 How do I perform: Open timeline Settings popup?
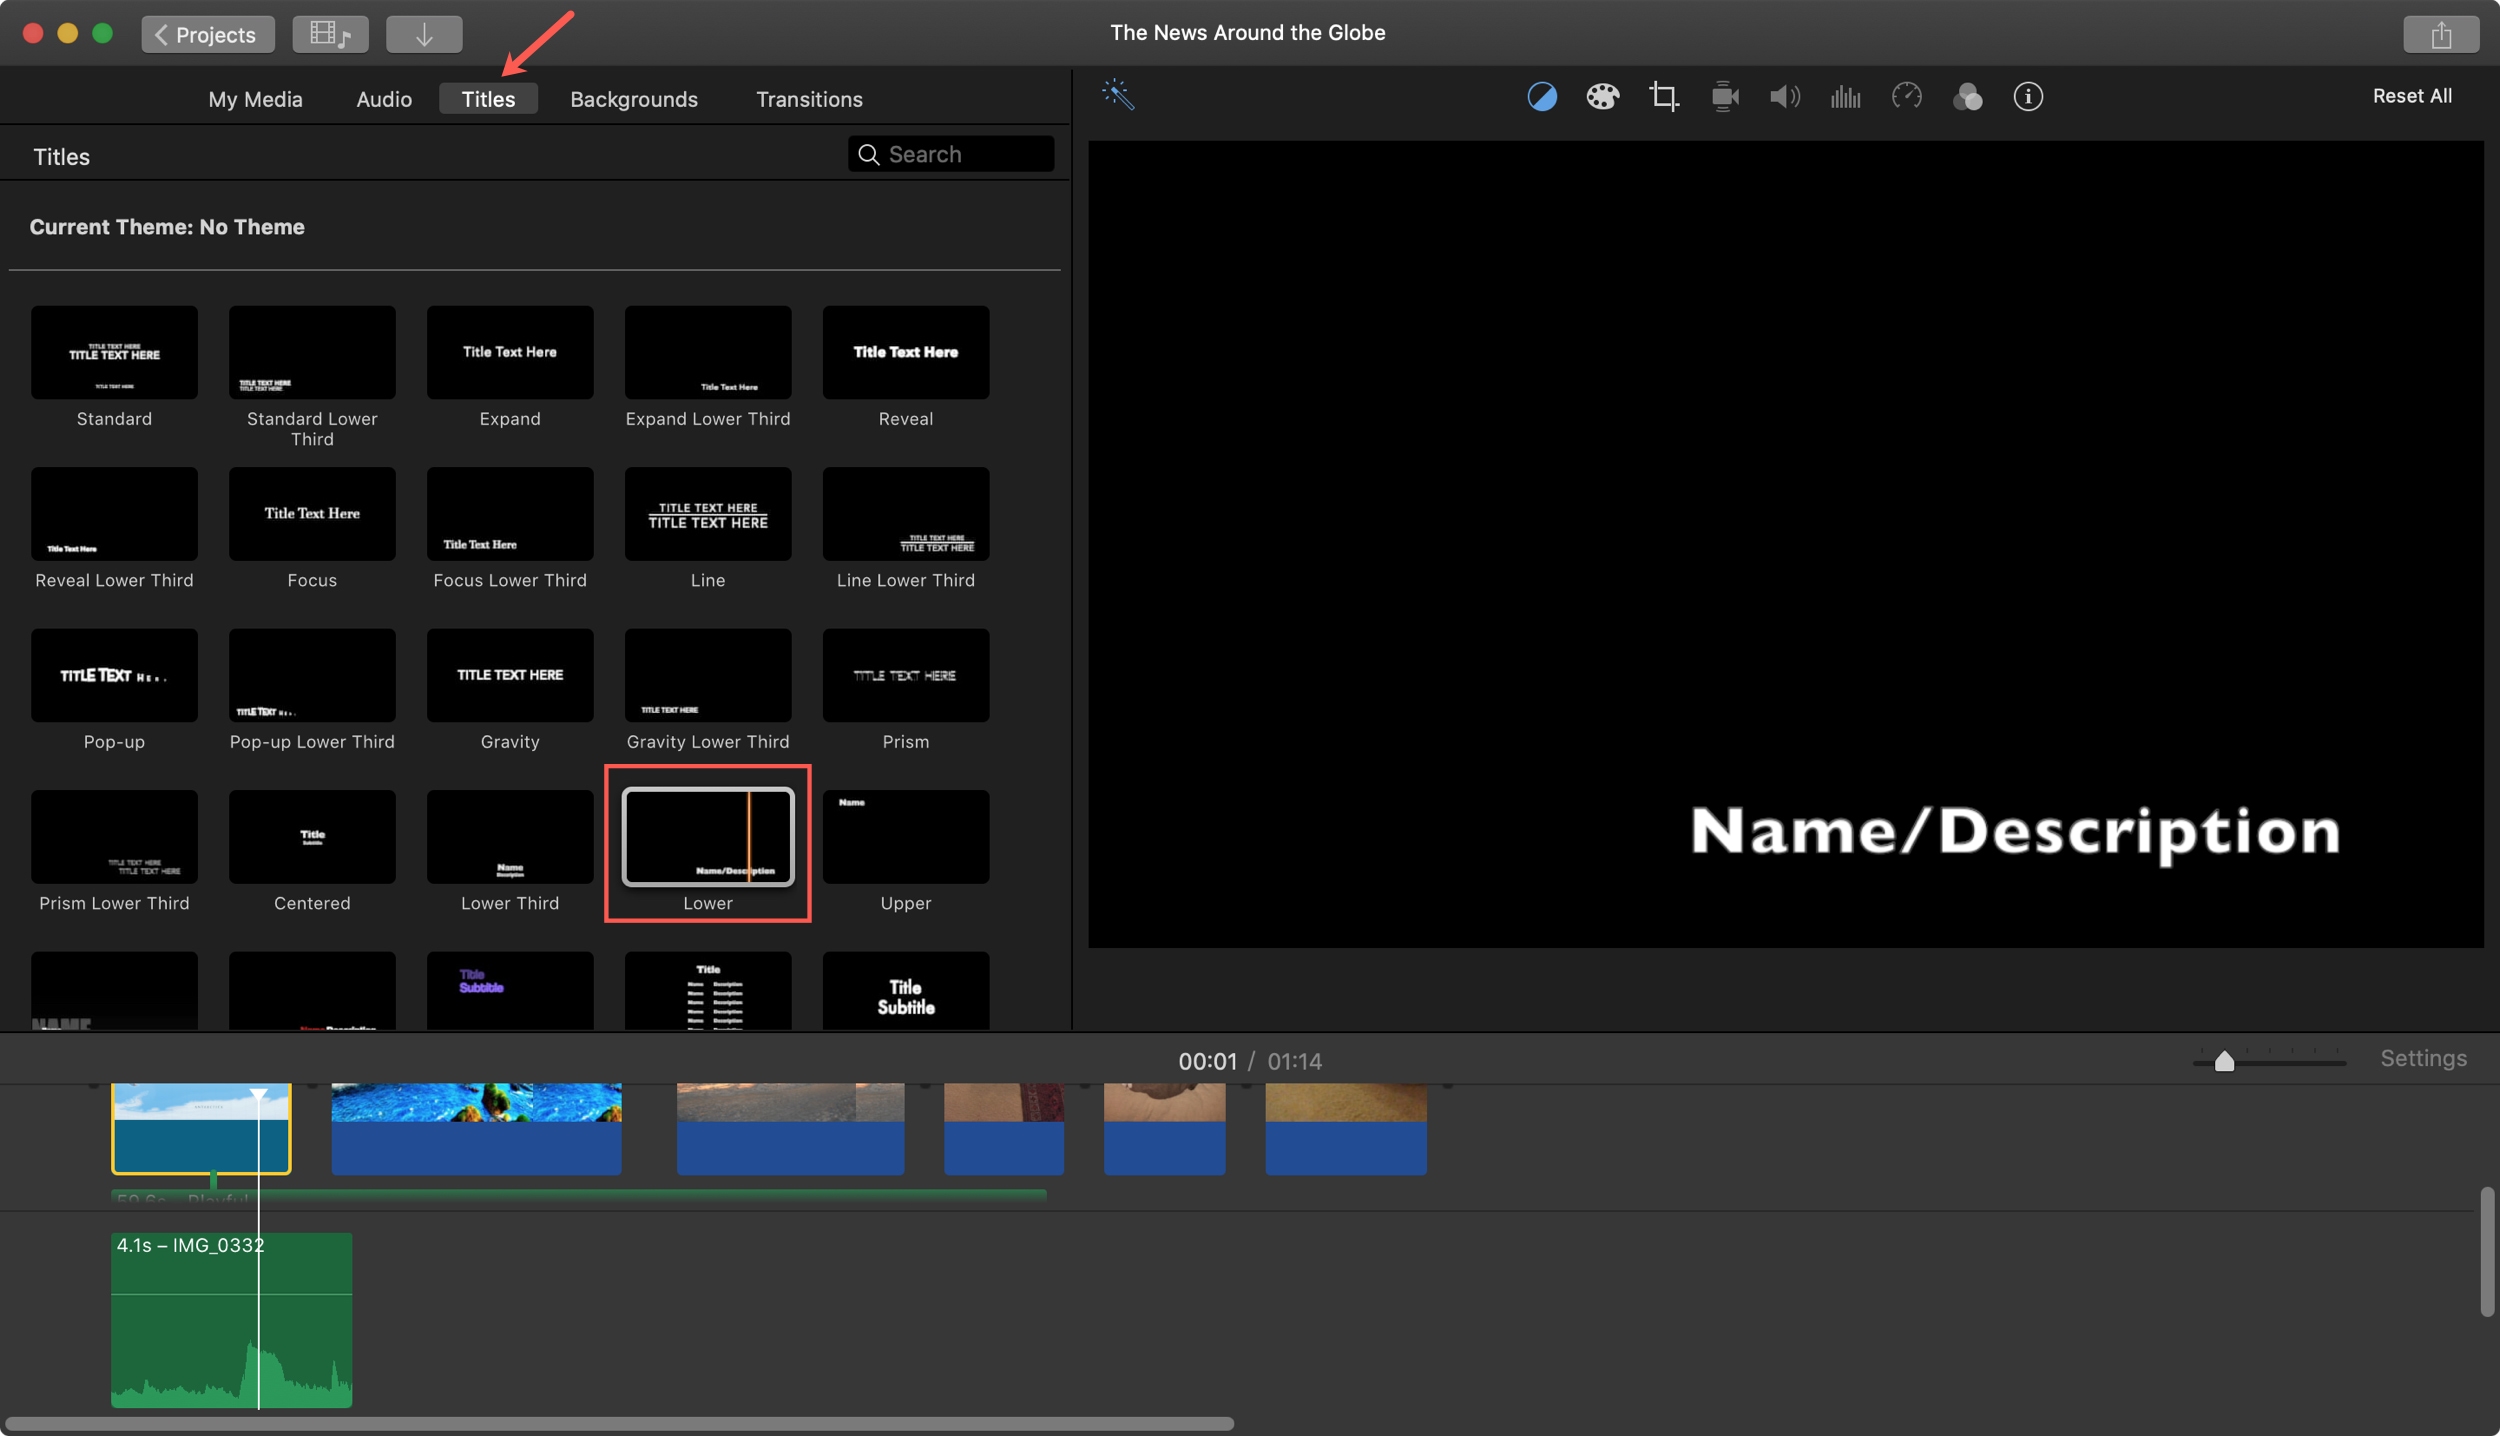pos(2422,1058)
